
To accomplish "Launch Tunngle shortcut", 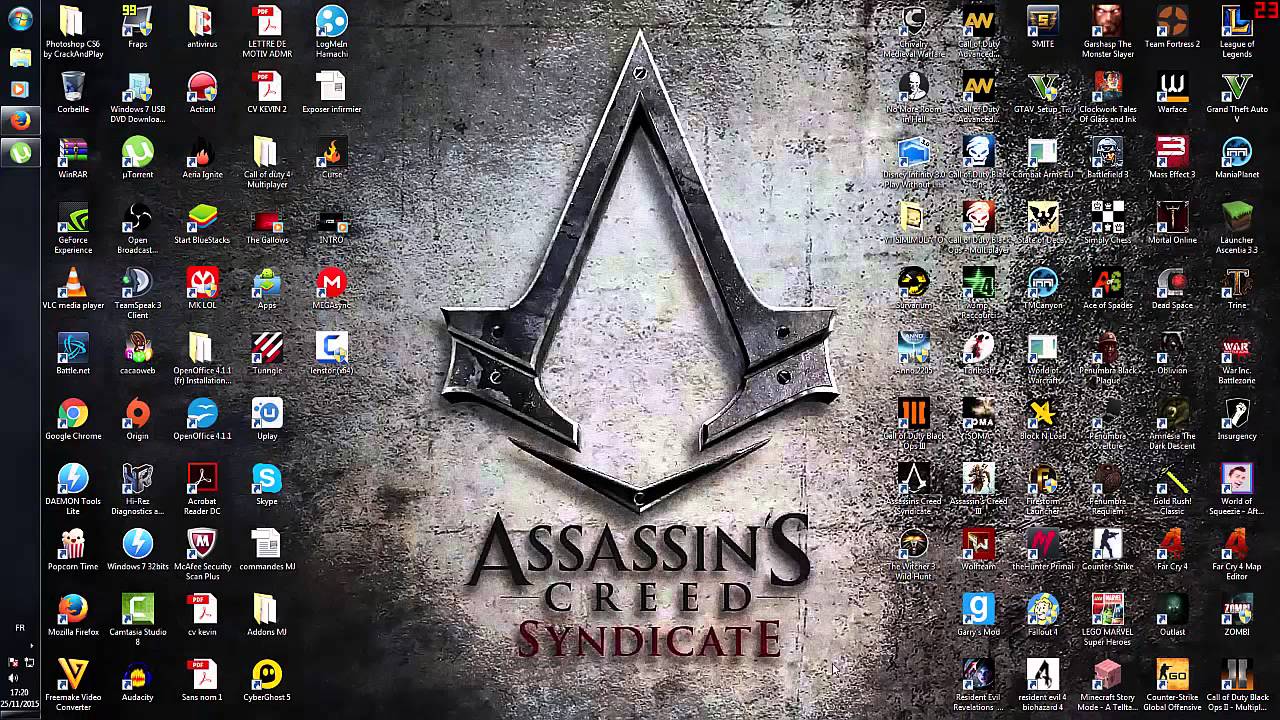I will tap(267, 354).
